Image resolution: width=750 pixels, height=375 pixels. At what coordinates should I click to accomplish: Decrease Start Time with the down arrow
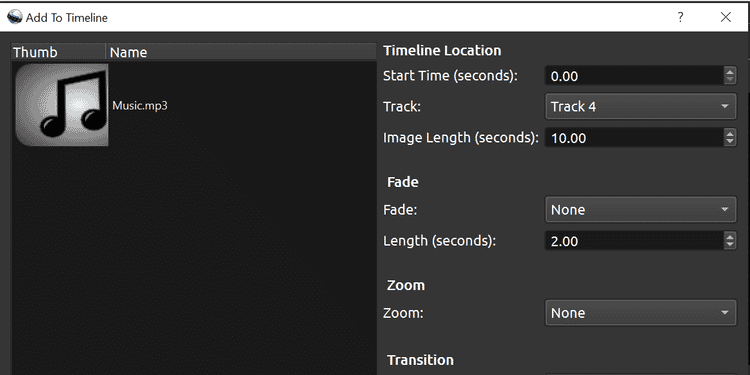click(x=729, y=80)
